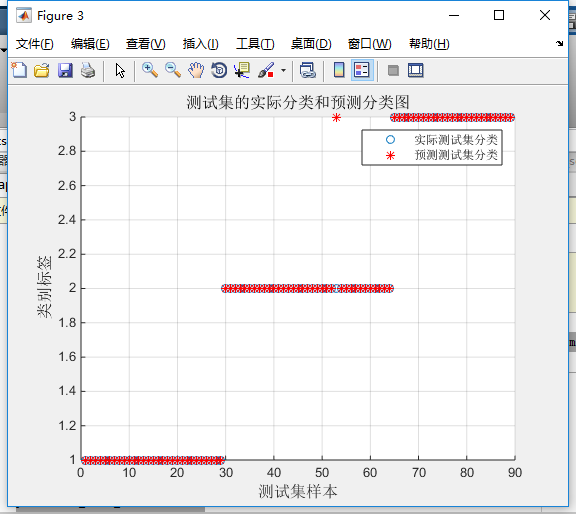Select the y-axis label 类别标签
The width and height of the screenshot is (576, 514).
(44, 287)
